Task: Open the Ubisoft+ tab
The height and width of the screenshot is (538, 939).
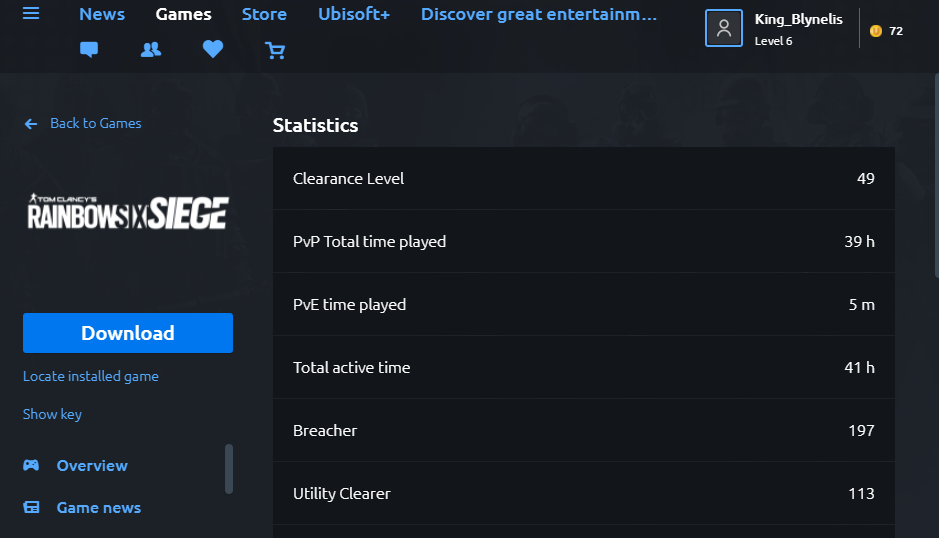Action: [x=354, y=14]
